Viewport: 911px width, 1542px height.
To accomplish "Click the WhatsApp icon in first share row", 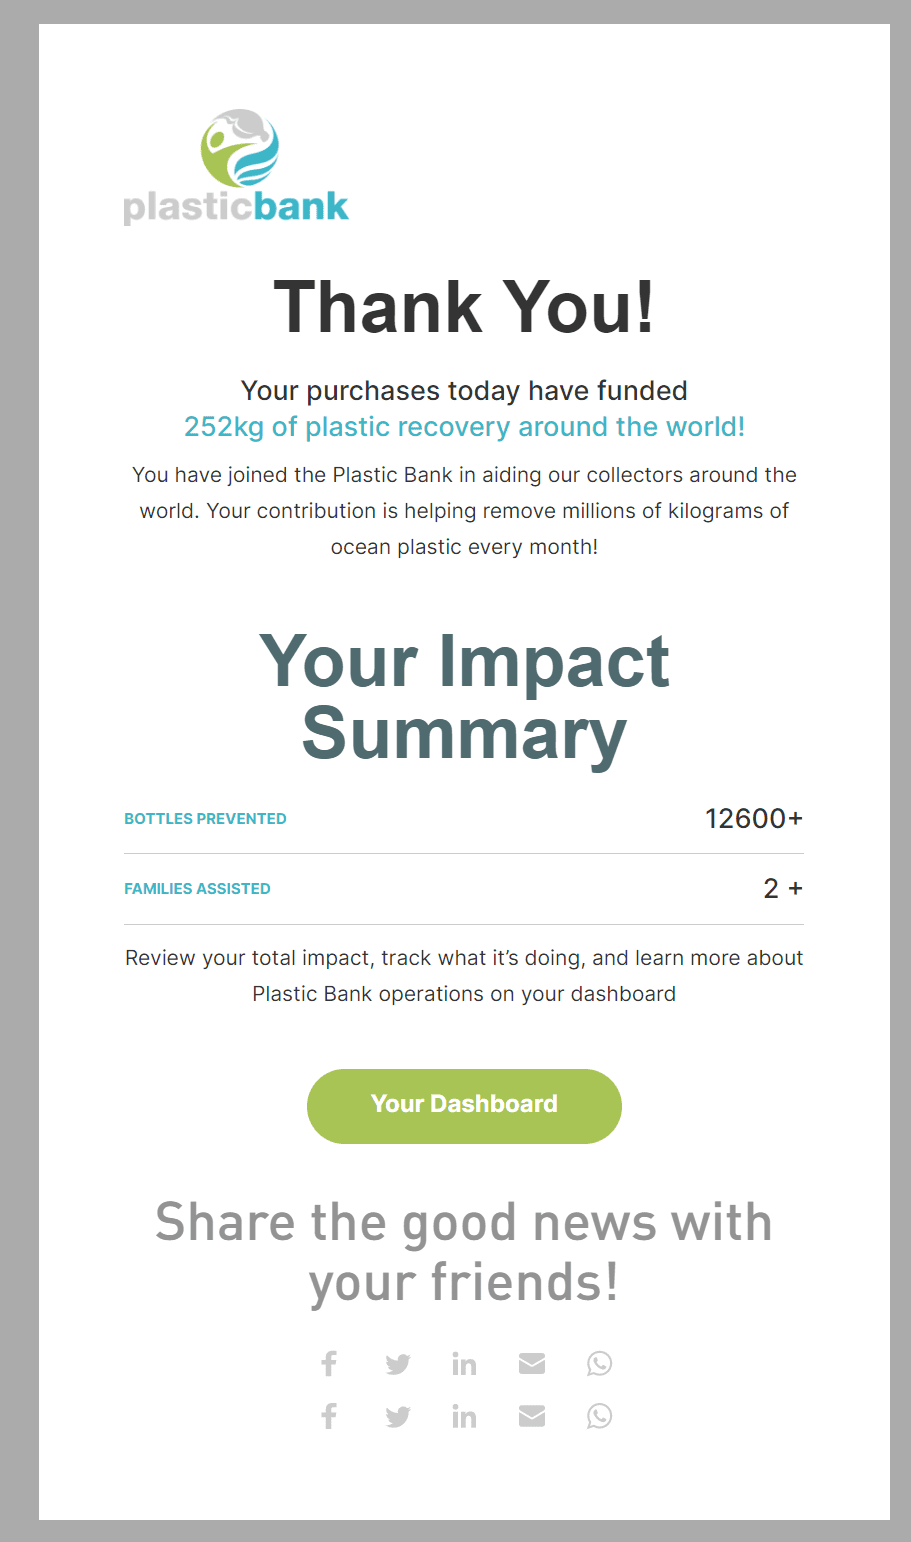I will click(599, 1364).
